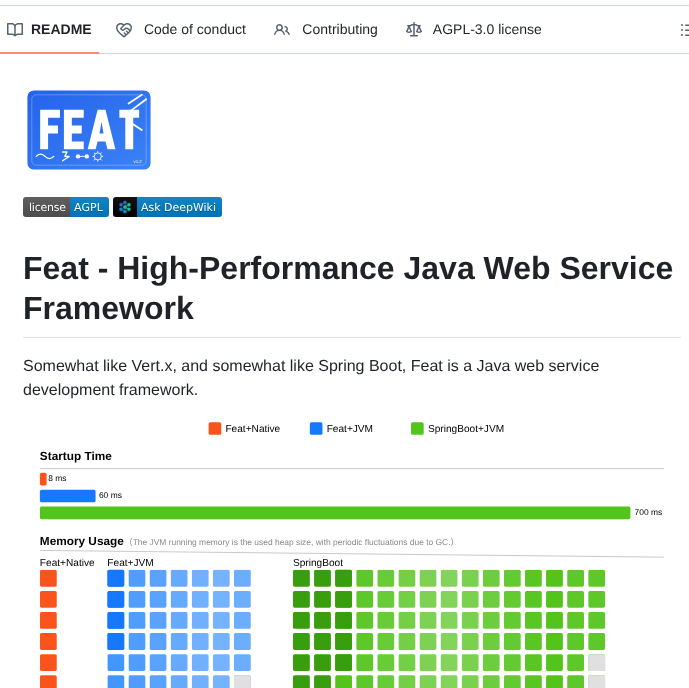
Task: Open the outline list icon at top right
Action: click(x=683, y=30)
